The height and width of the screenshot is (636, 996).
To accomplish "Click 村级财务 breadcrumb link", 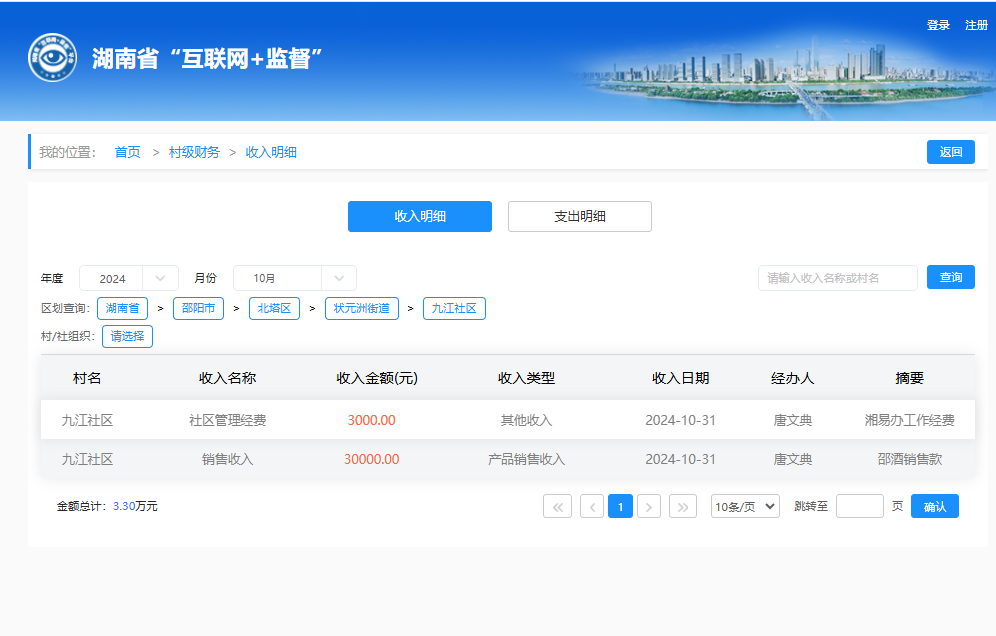I will [x=194, y=152].
